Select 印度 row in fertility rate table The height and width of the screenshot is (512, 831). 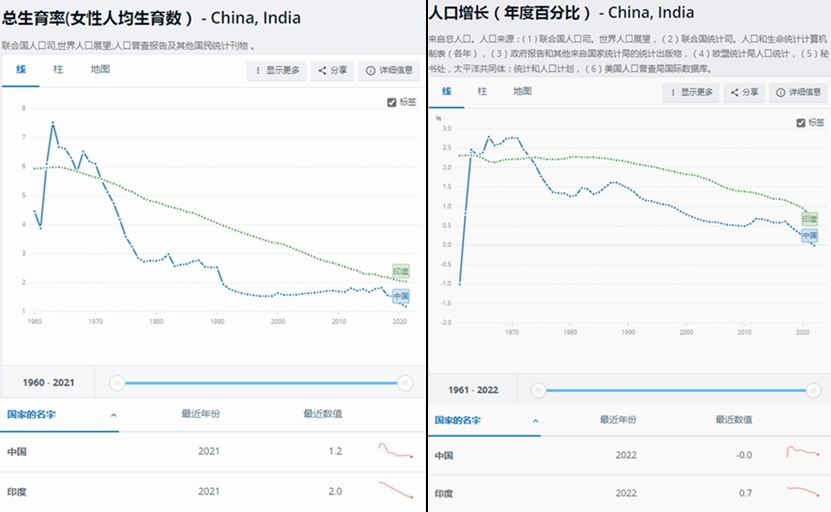pos(200,491)
